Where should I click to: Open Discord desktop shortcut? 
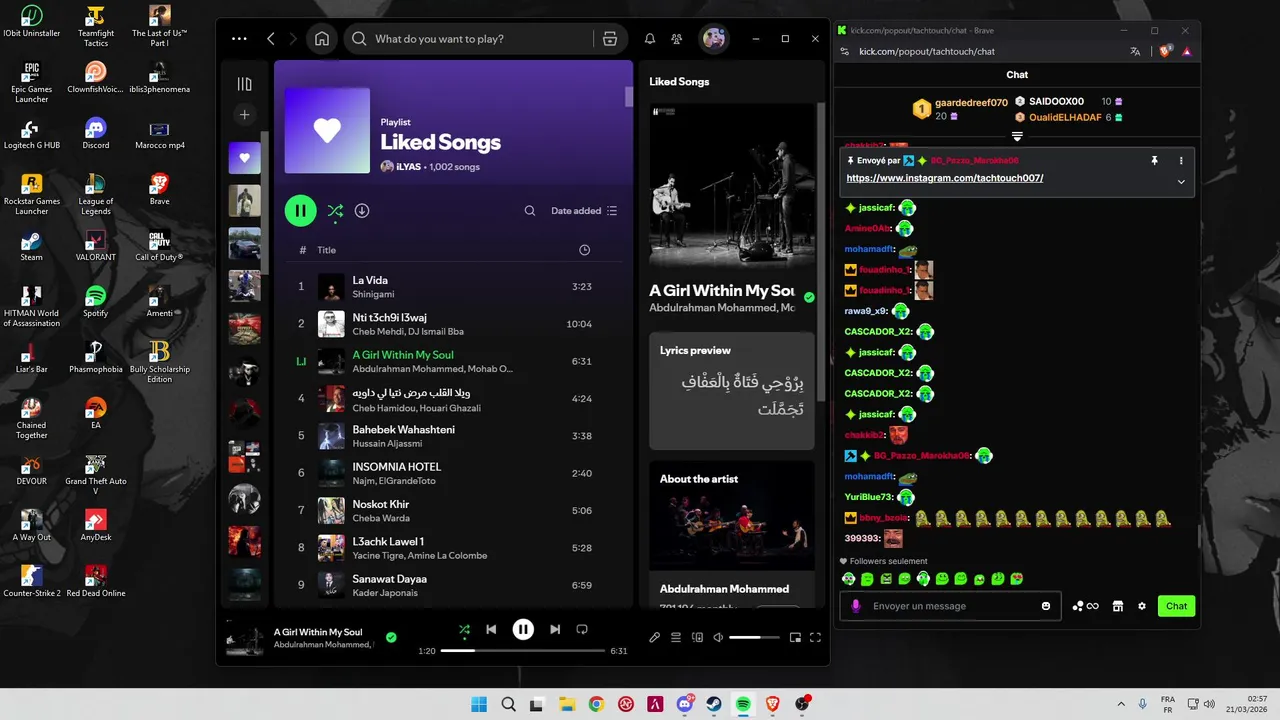click(96, 133)
